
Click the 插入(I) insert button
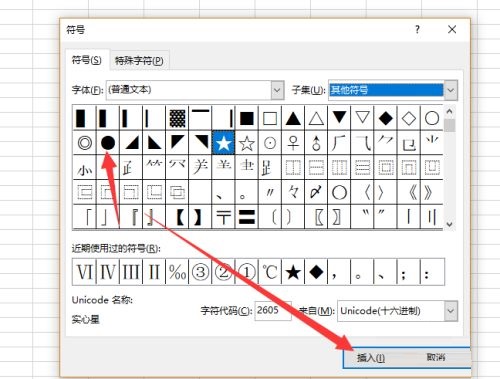tap(371, 358)
